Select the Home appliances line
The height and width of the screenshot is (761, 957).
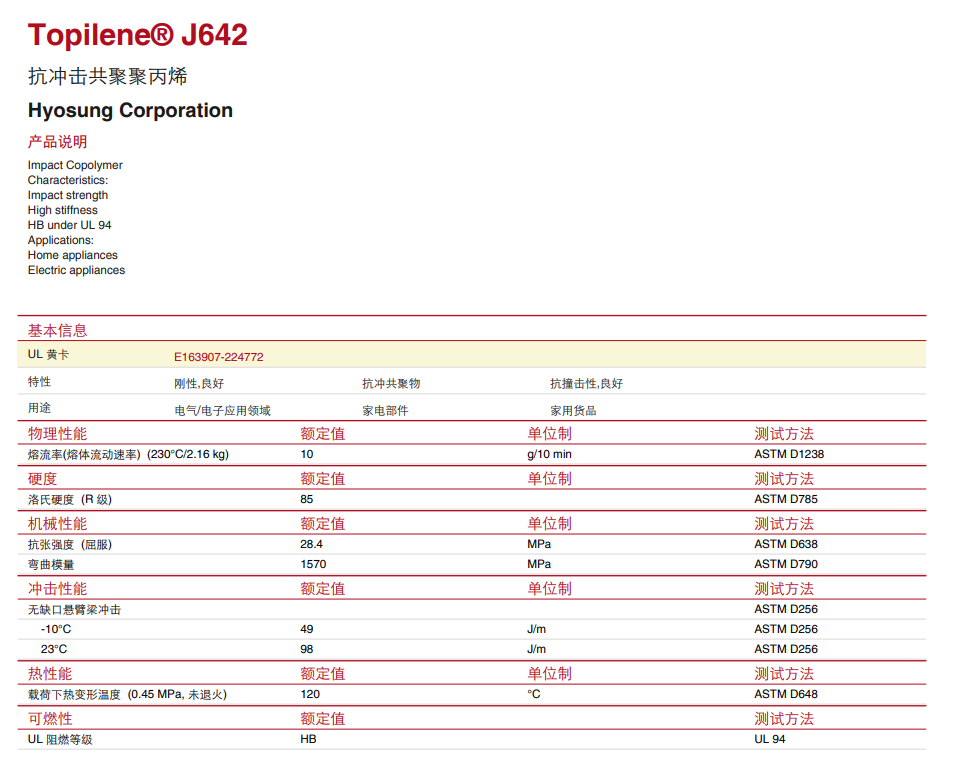[x=73, y=255]
